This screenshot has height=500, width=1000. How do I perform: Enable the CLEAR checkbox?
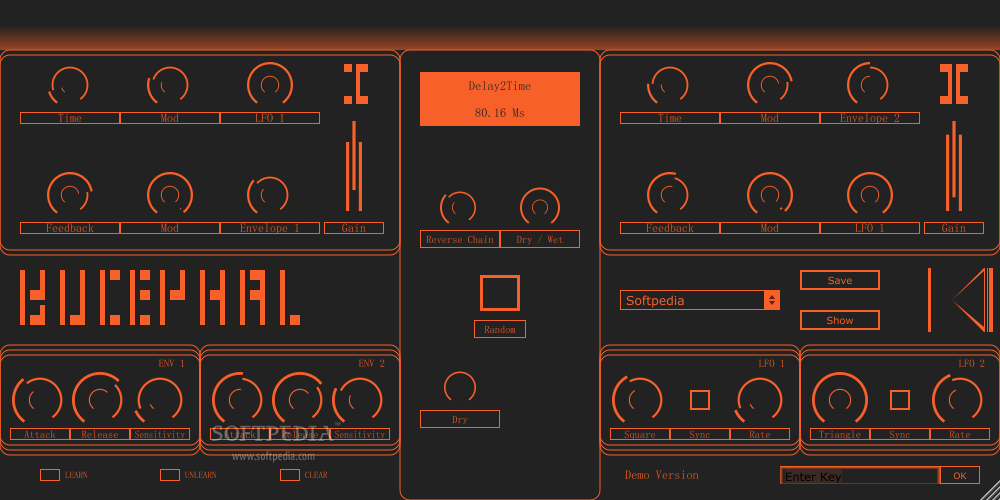290,474
